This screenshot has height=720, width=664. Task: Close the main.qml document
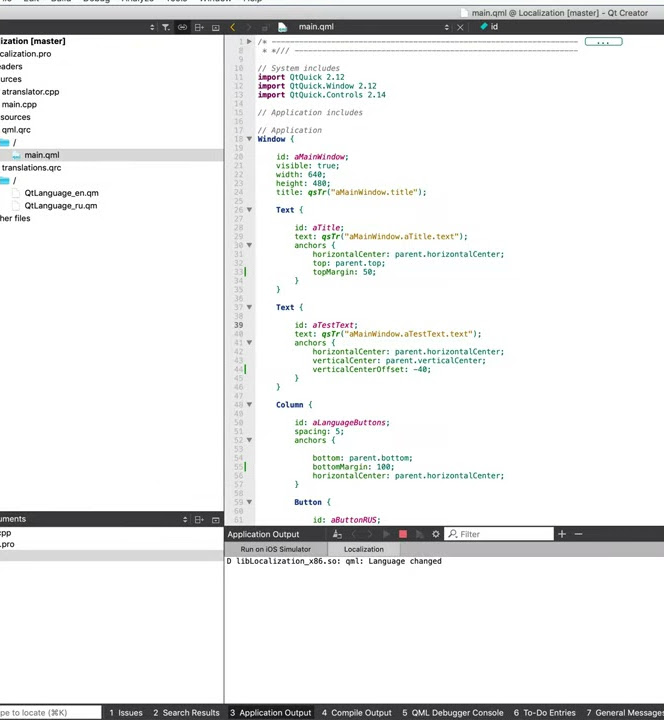point(460,28)
